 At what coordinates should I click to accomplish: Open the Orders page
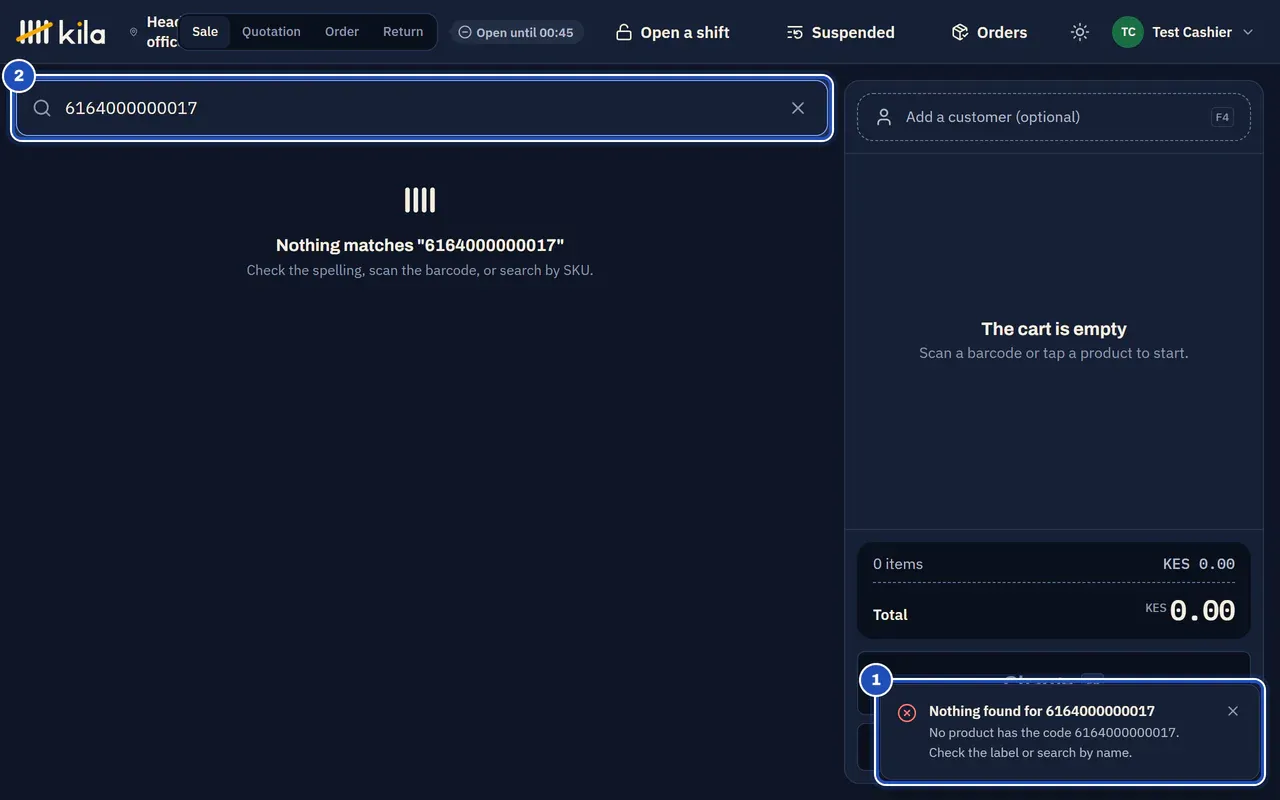[x=989, y=32]
